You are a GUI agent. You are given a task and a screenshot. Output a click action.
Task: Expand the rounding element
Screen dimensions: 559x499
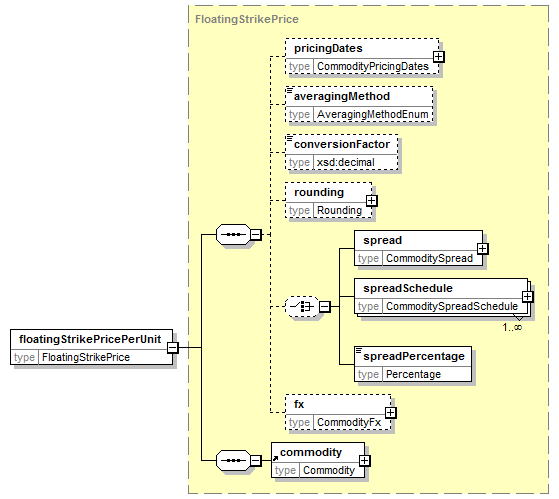tap(371, 201)
